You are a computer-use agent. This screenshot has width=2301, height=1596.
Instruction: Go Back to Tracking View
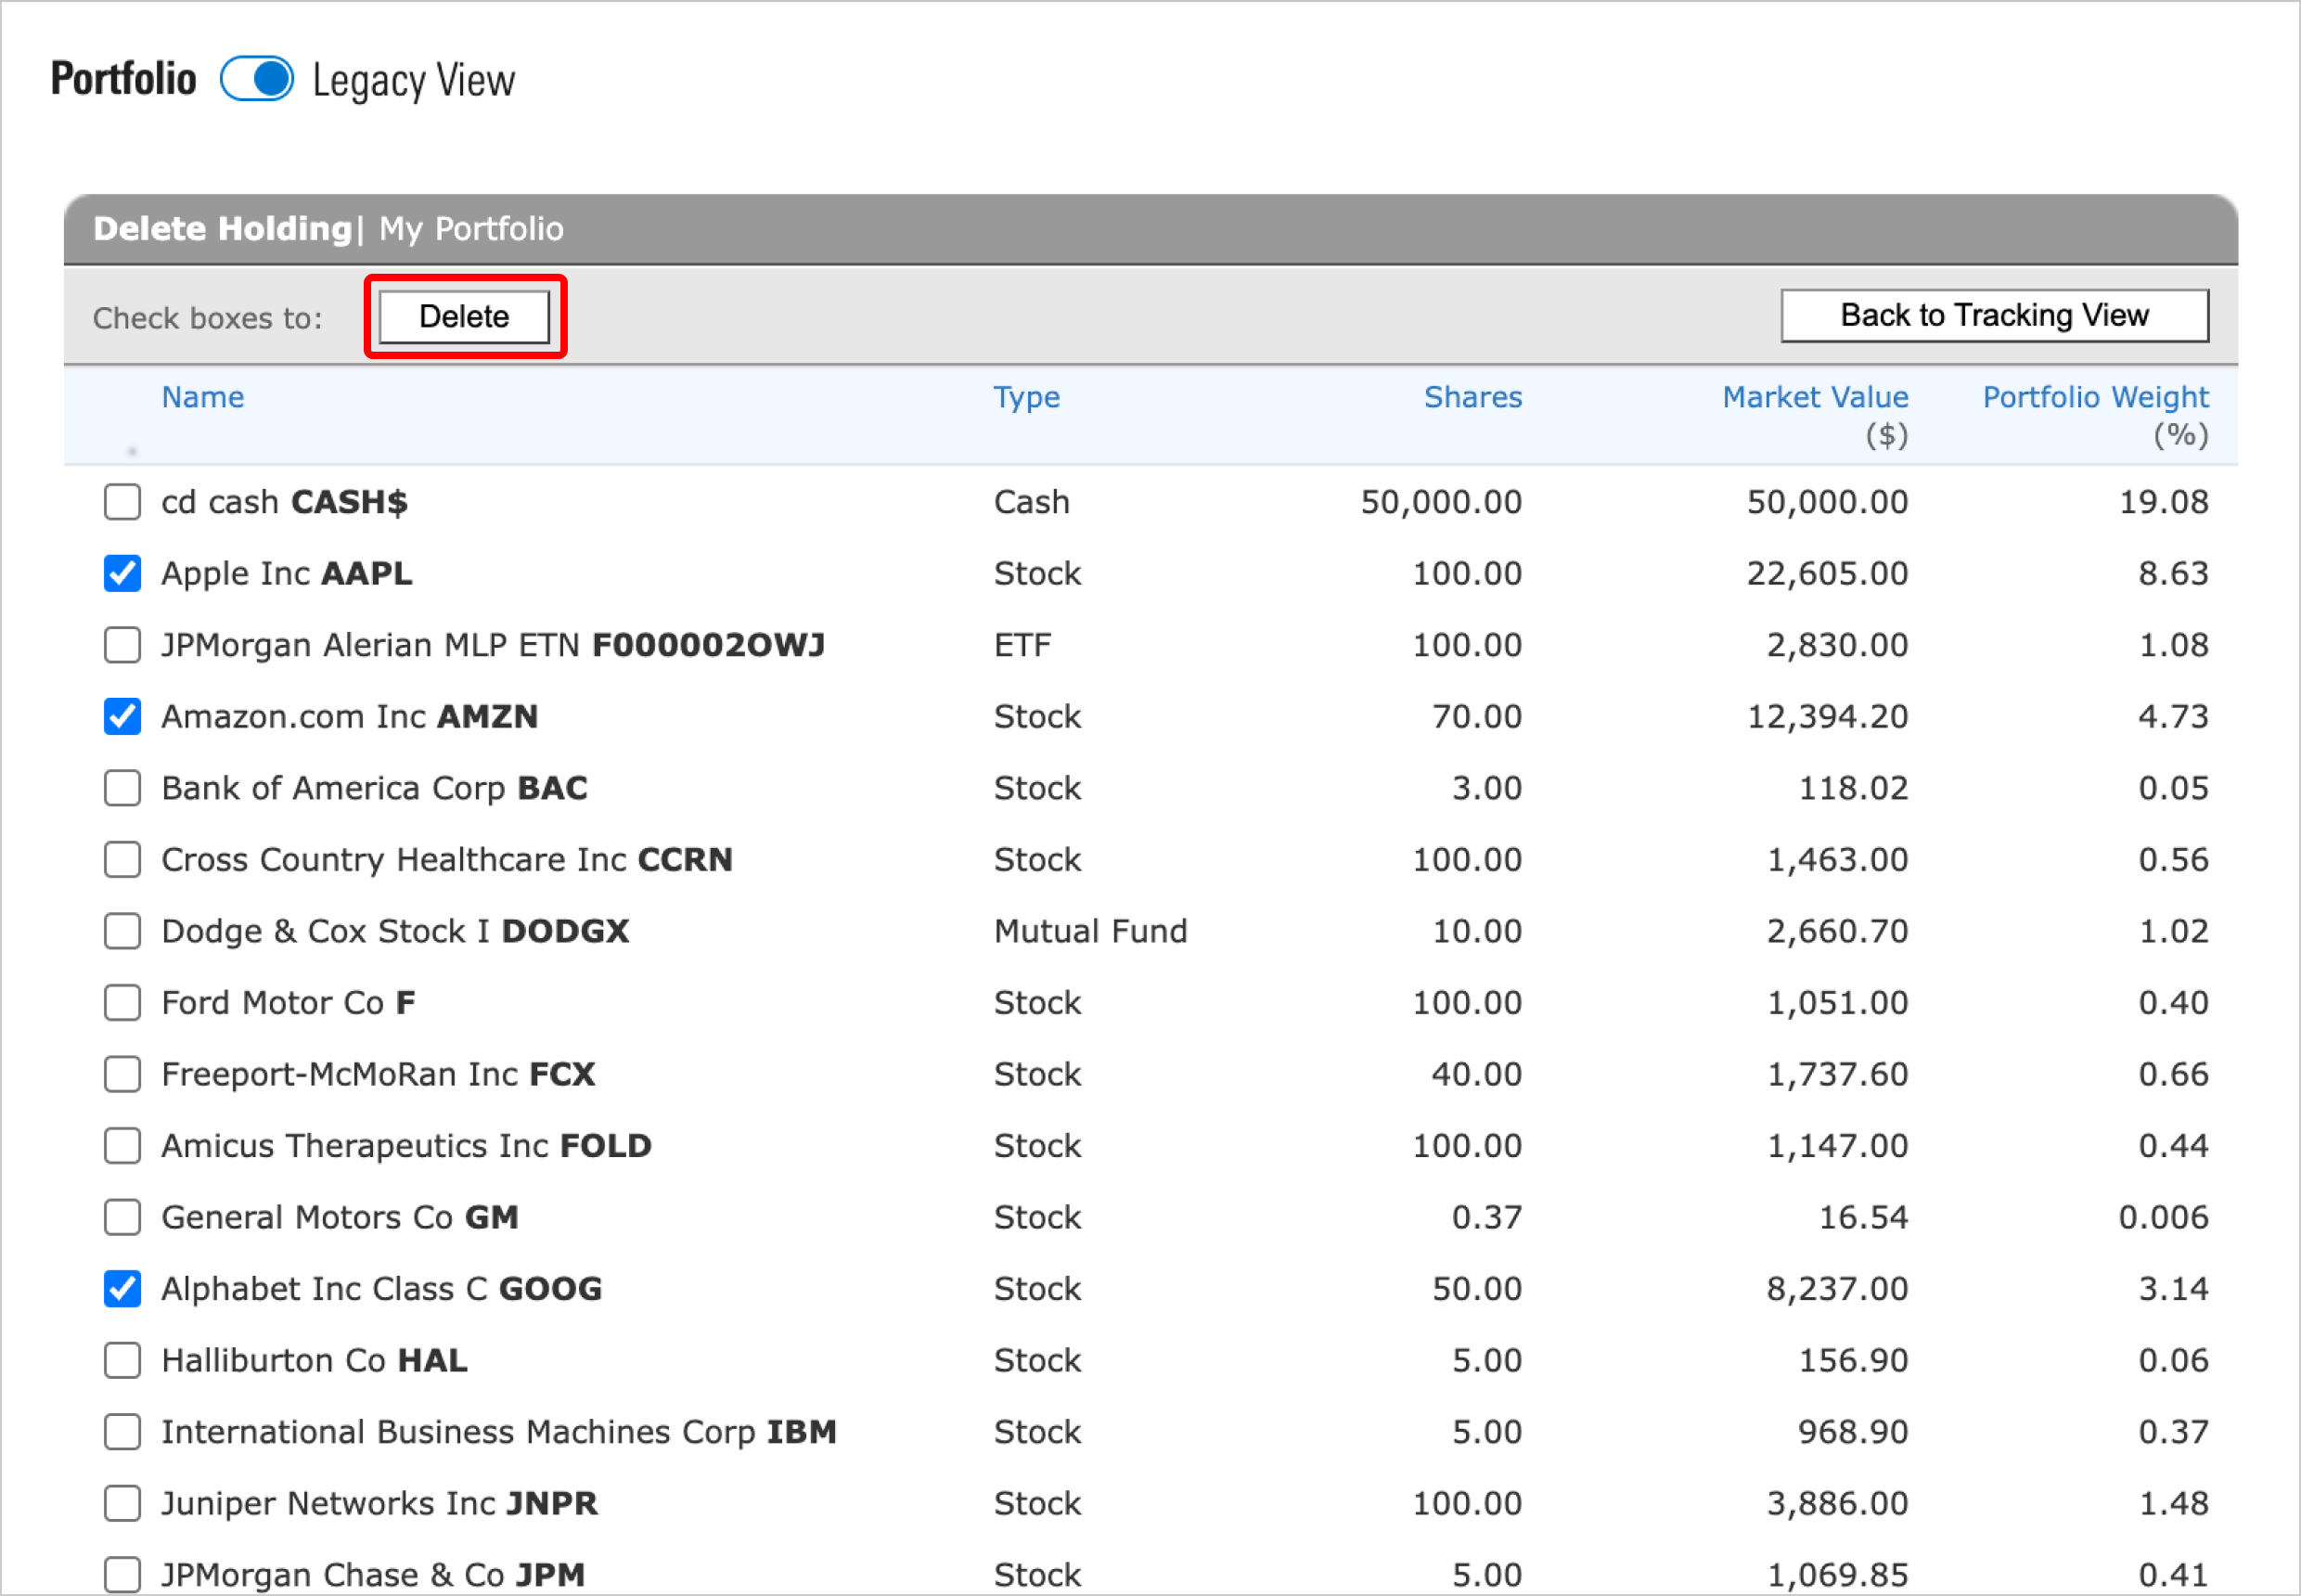tap(1994, 315)
